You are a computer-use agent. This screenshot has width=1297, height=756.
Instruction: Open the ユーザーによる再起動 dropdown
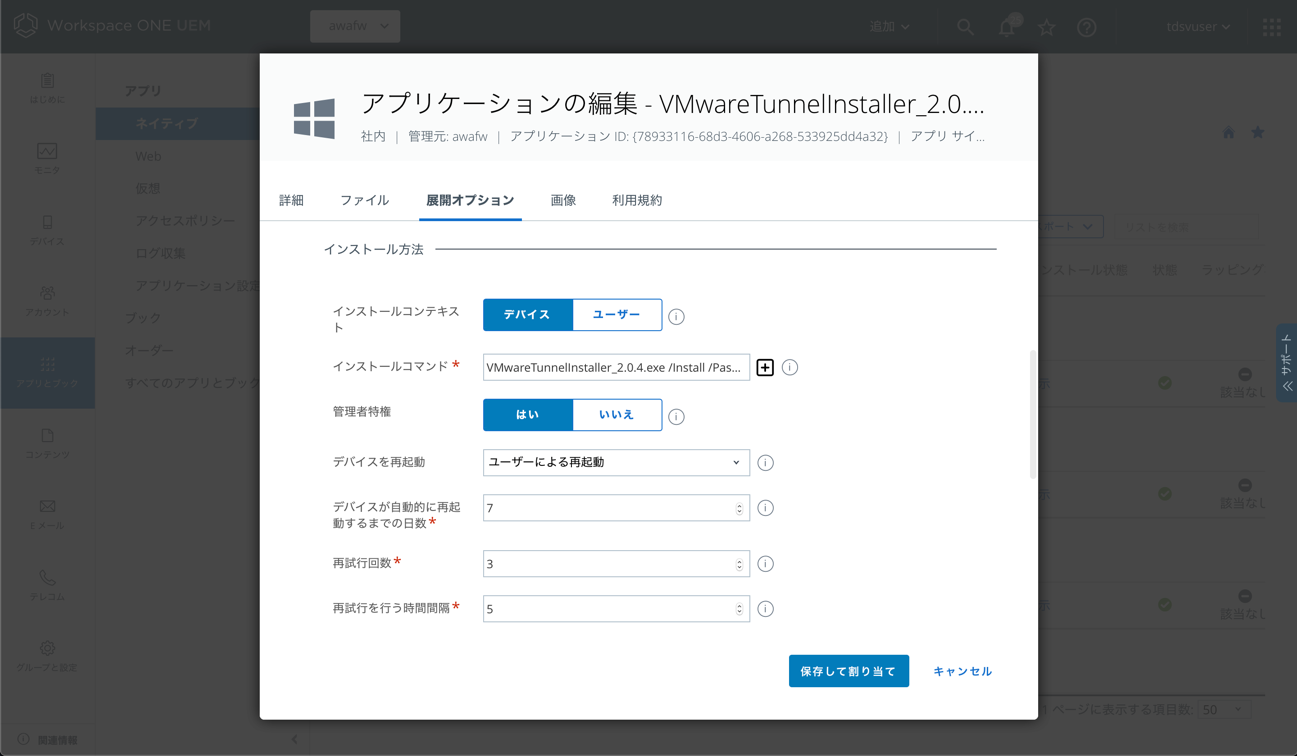coord(616,462)
